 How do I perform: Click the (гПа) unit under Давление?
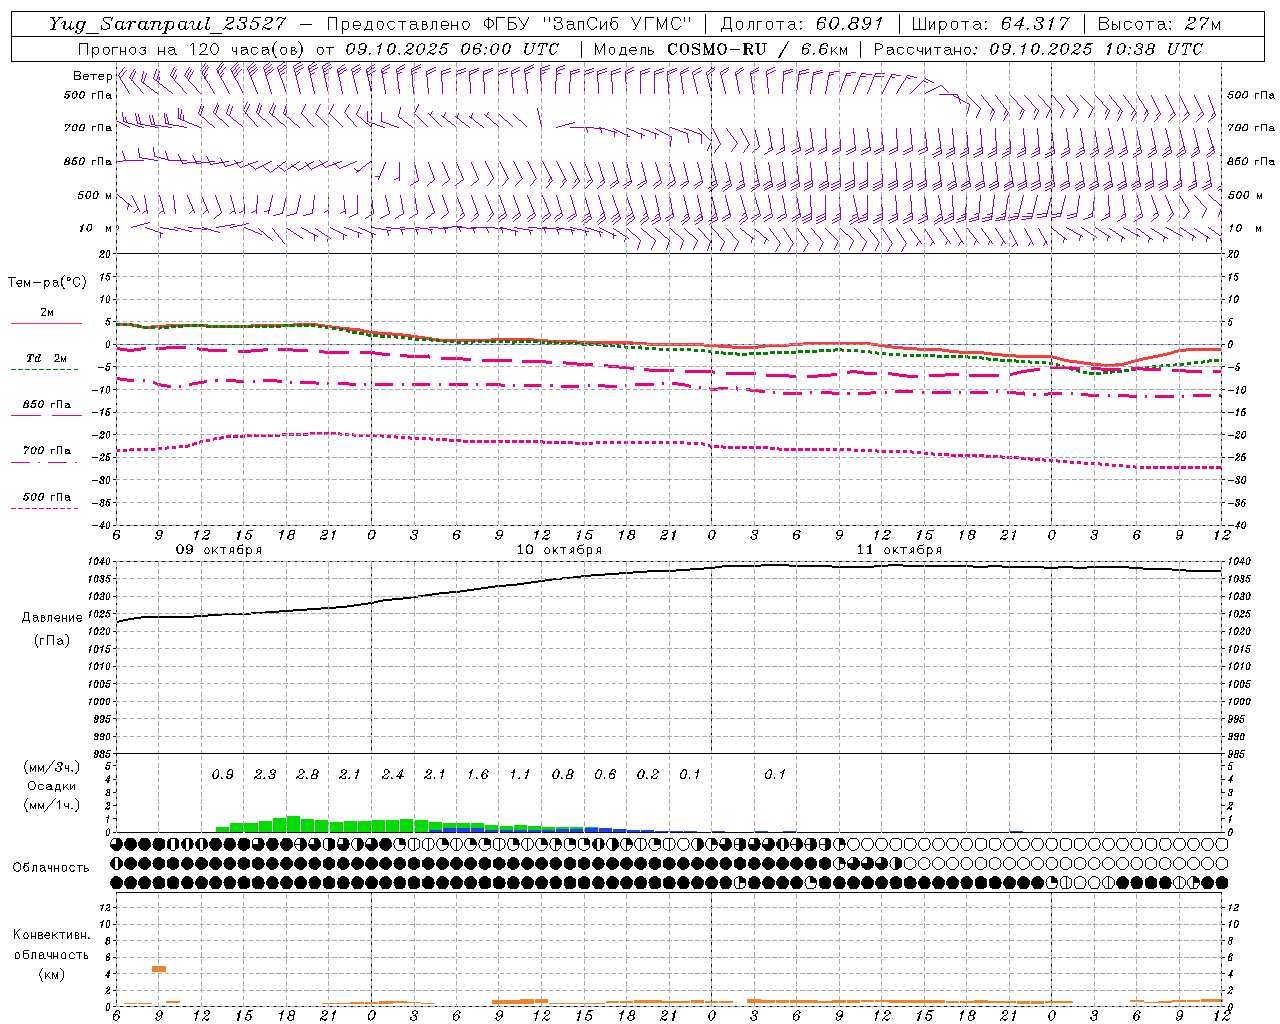coord(52,640)
